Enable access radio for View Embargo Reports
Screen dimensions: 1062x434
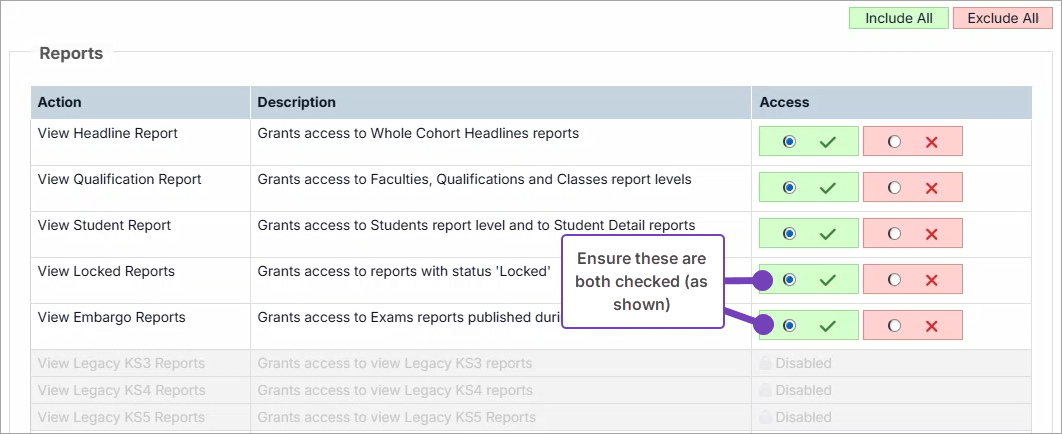click(x=790, y=326)
